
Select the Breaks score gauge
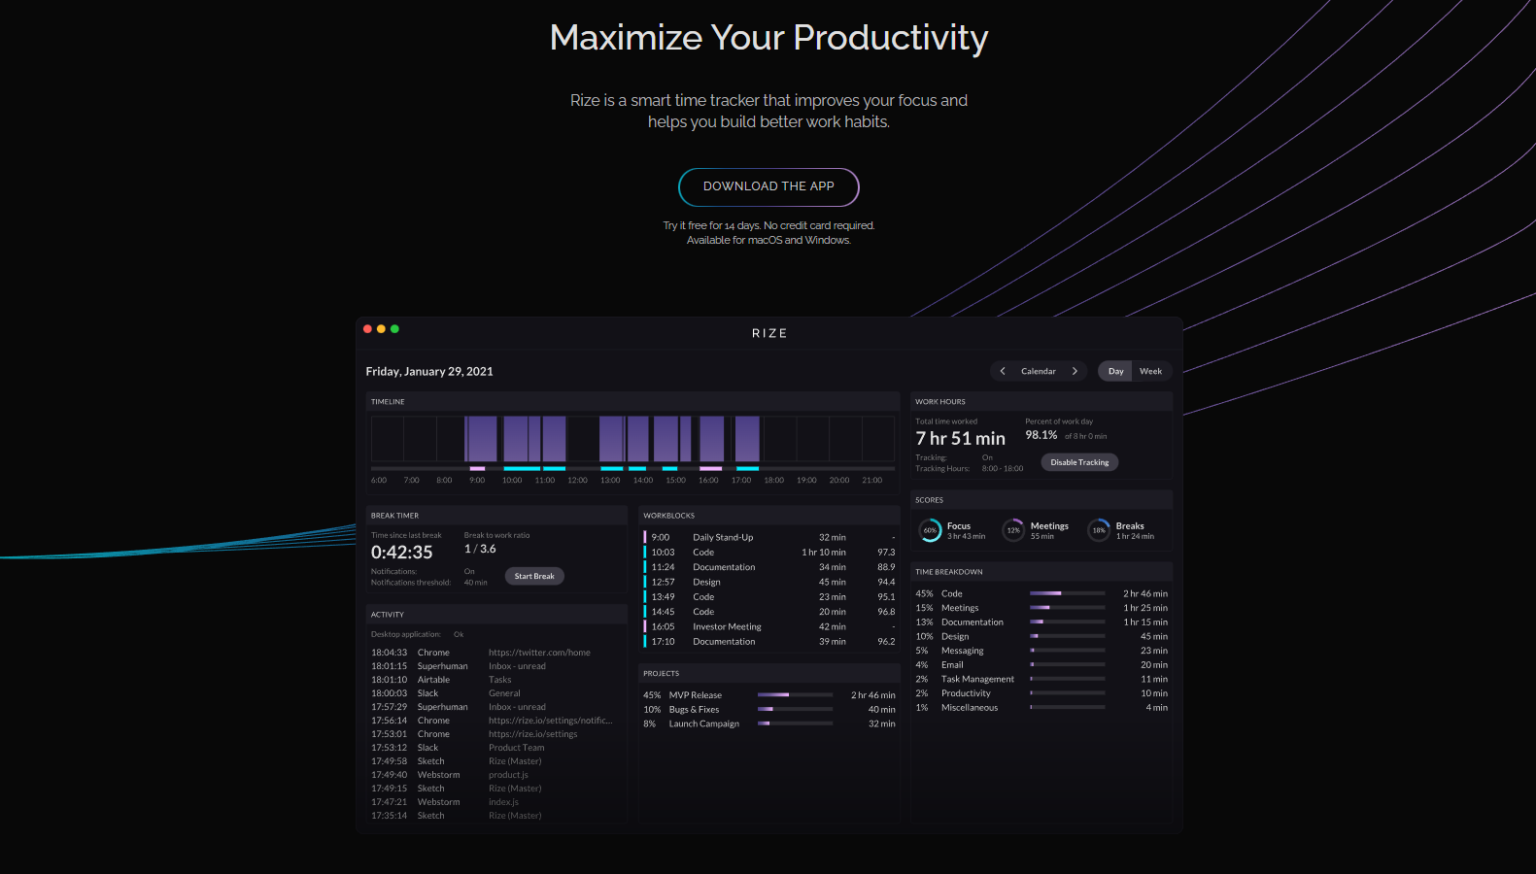[x=1098, y=530]
